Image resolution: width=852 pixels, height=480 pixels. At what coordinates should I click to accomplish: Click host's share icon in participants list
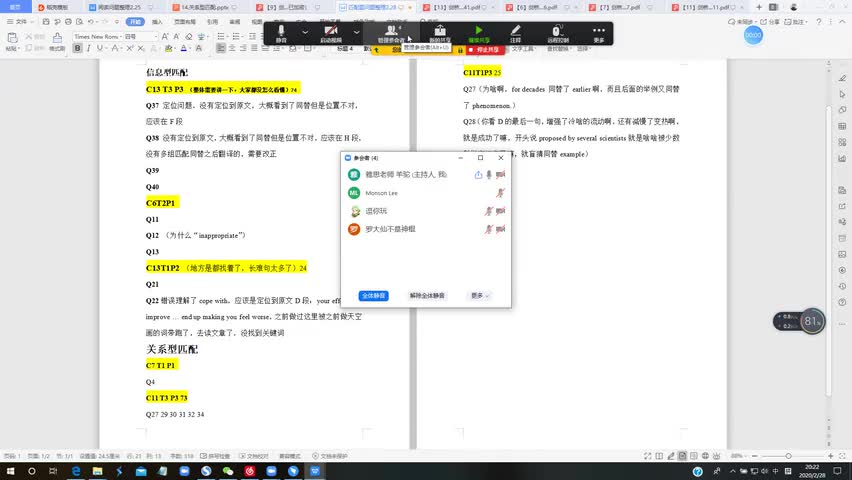coord(478,174)
